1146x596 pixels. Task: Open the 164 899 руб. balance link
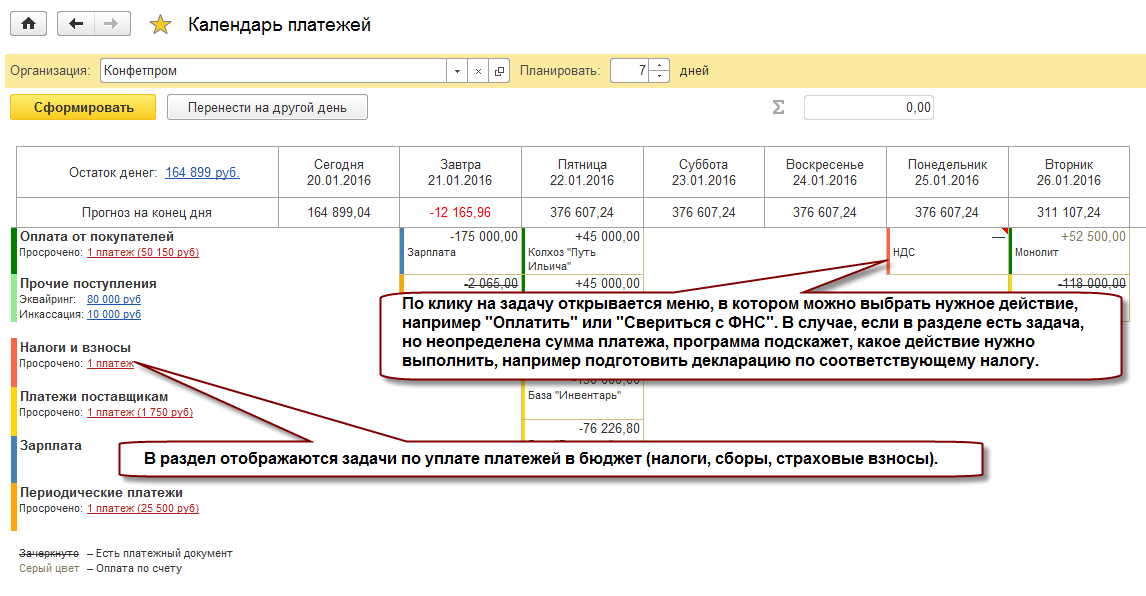click(x=202, y=173)
